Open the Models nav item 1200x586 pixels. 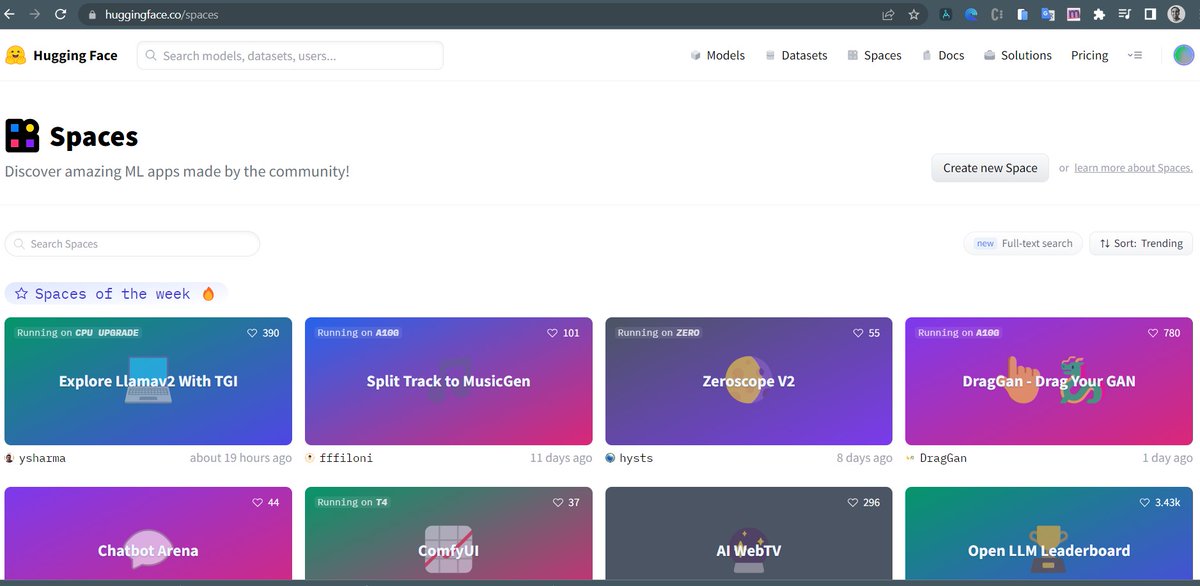[x=717, y=55]
